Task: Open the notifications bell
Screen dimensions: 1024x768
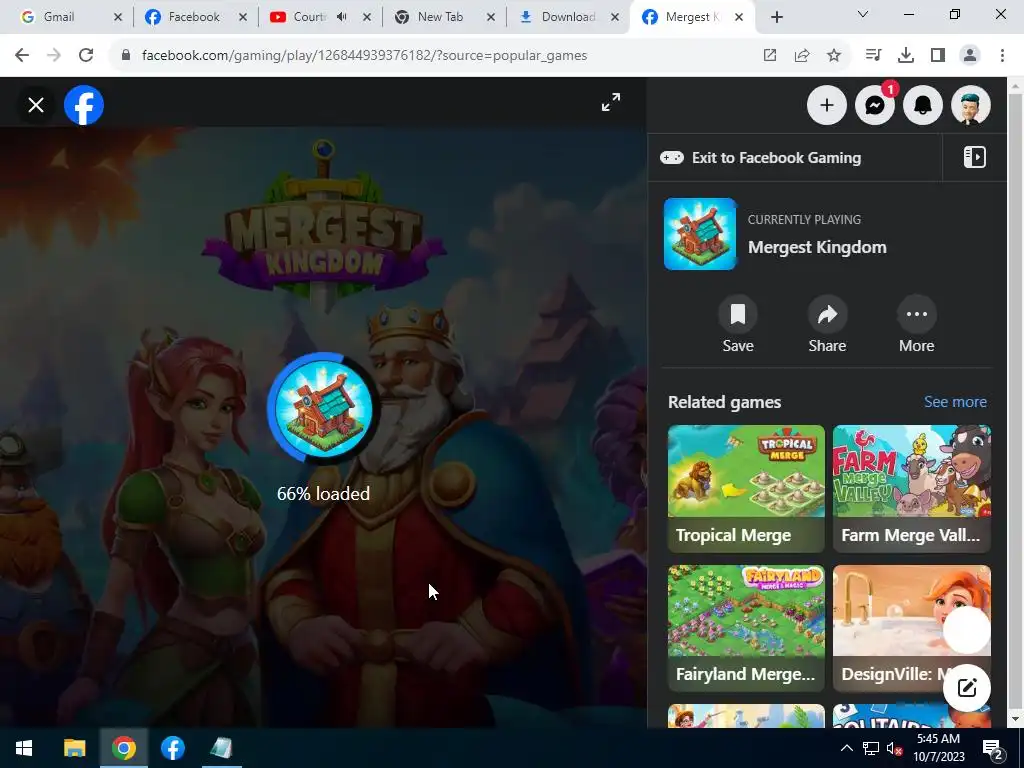Action: click(x=923, y=105)
